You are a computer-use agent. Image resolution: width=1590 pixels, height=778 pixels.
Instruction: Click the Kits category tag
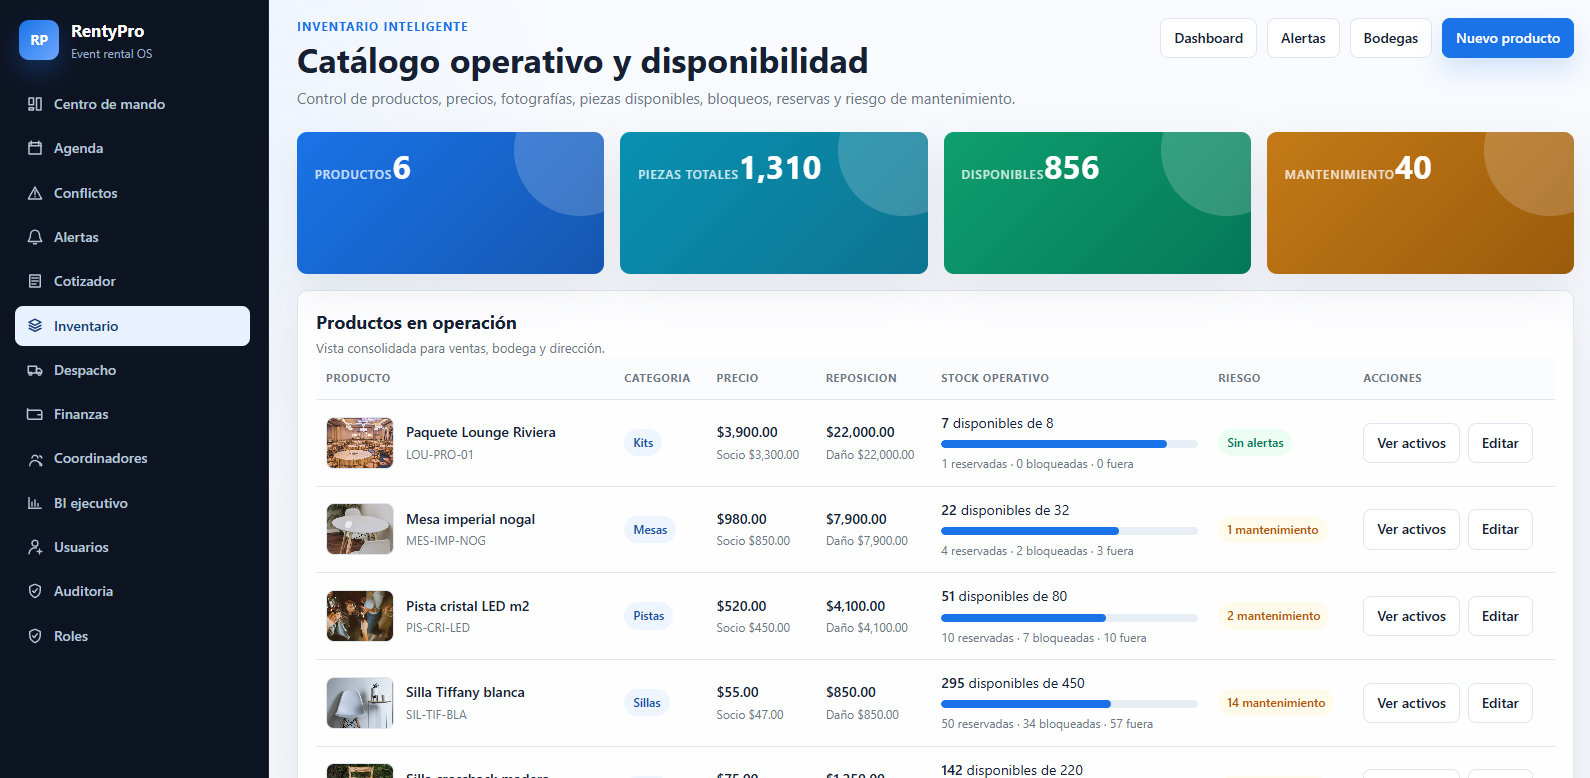[x=643, y=443]
